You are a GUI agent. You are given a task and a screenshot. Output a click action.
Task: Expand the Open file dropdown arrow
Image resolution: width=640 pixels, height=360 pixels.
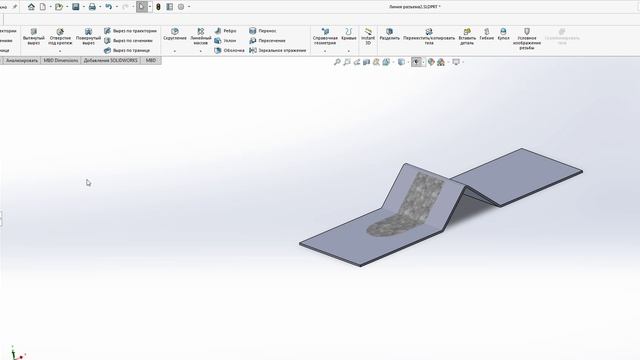pyautogui.click(x=67, y=7)
